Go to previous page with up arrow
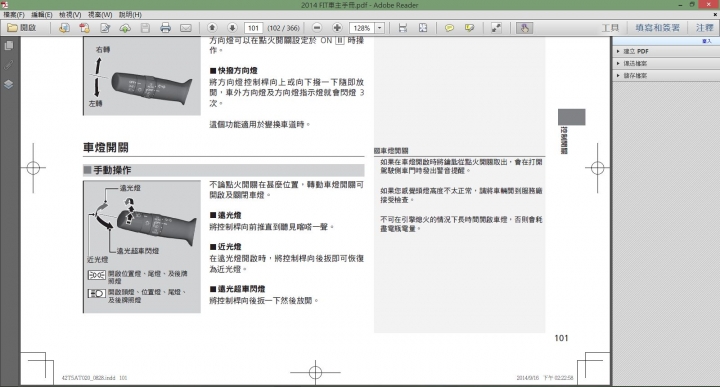Viewport: 720px width, 387px height. click(212, 28)
